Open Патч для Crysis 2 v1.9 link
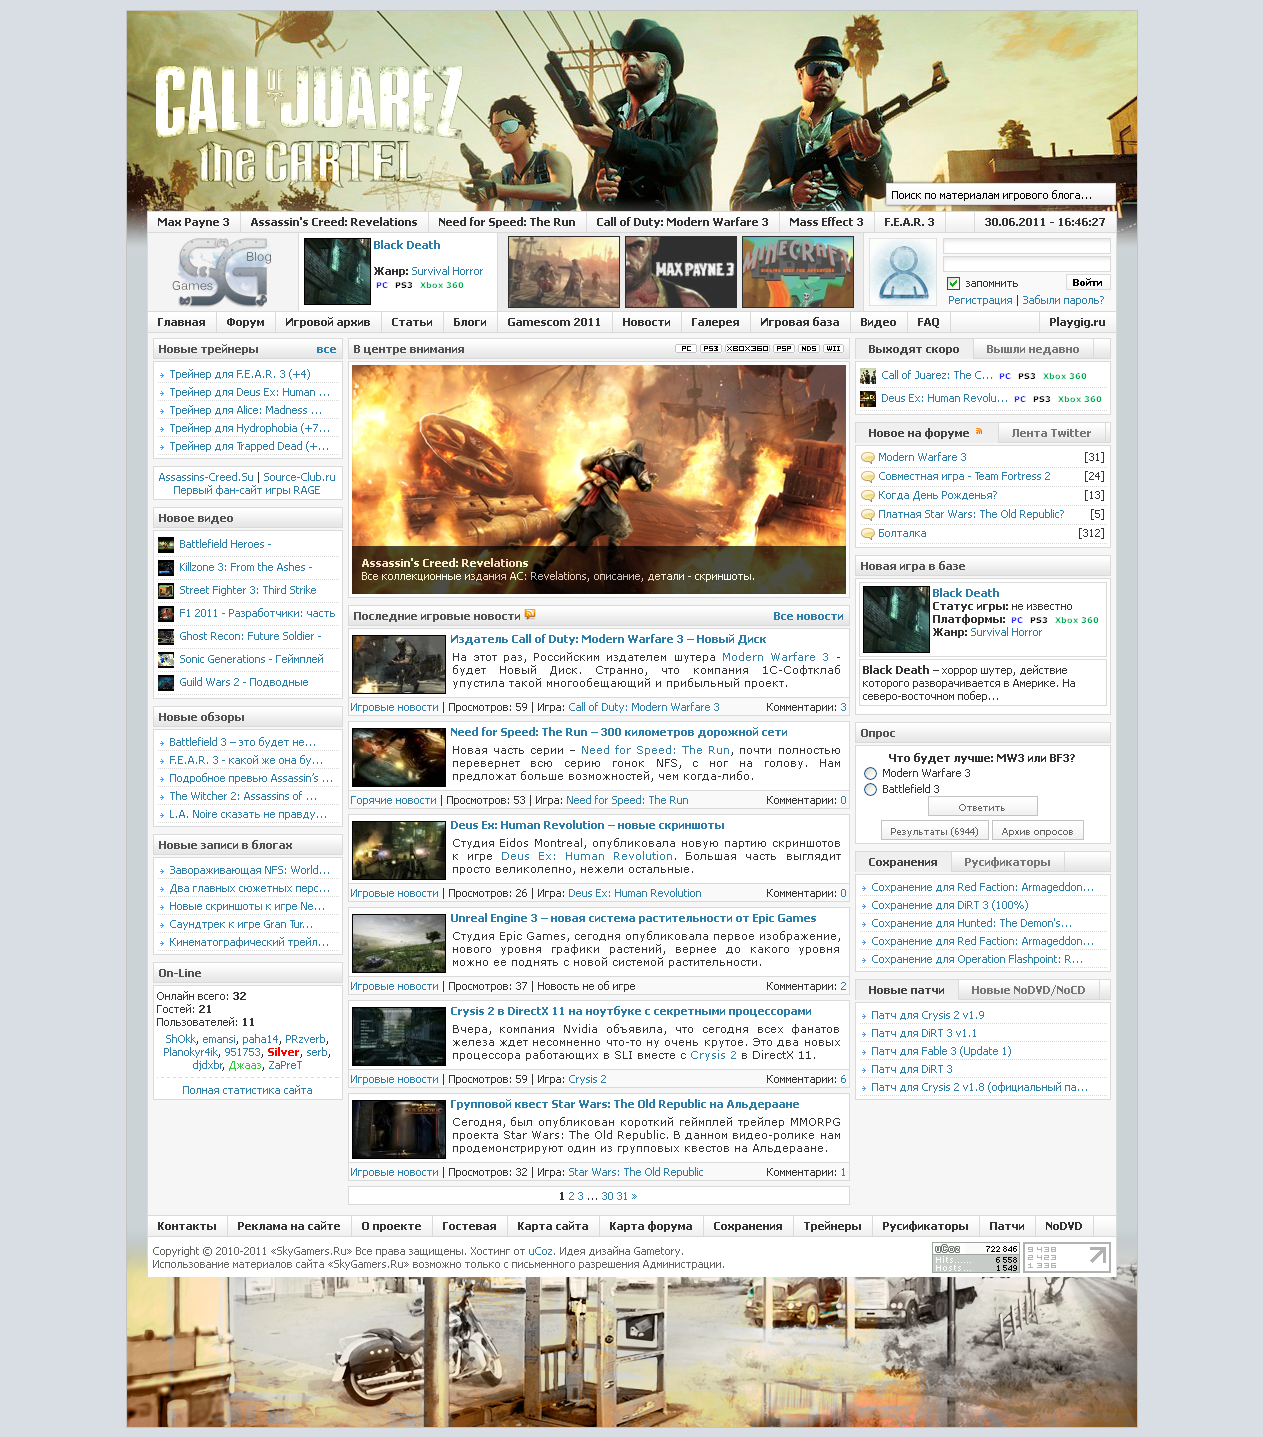Image resolution: width=1263 pixels, height=1437 pixels. [x=928, y=1015]
